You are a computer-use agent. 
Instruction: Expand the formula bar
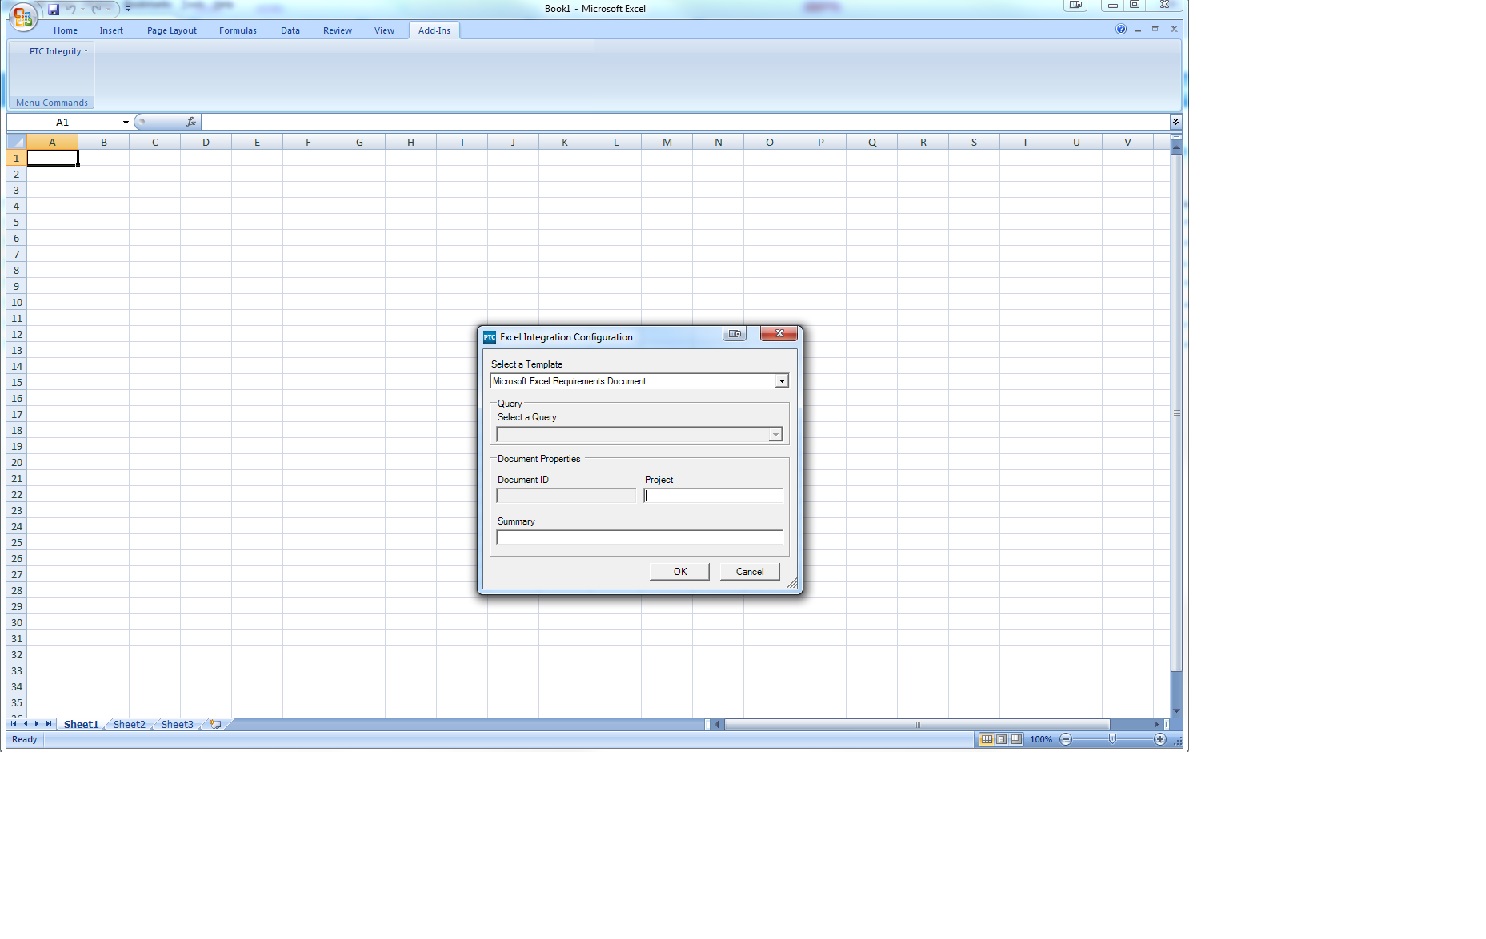(1175, 122)
